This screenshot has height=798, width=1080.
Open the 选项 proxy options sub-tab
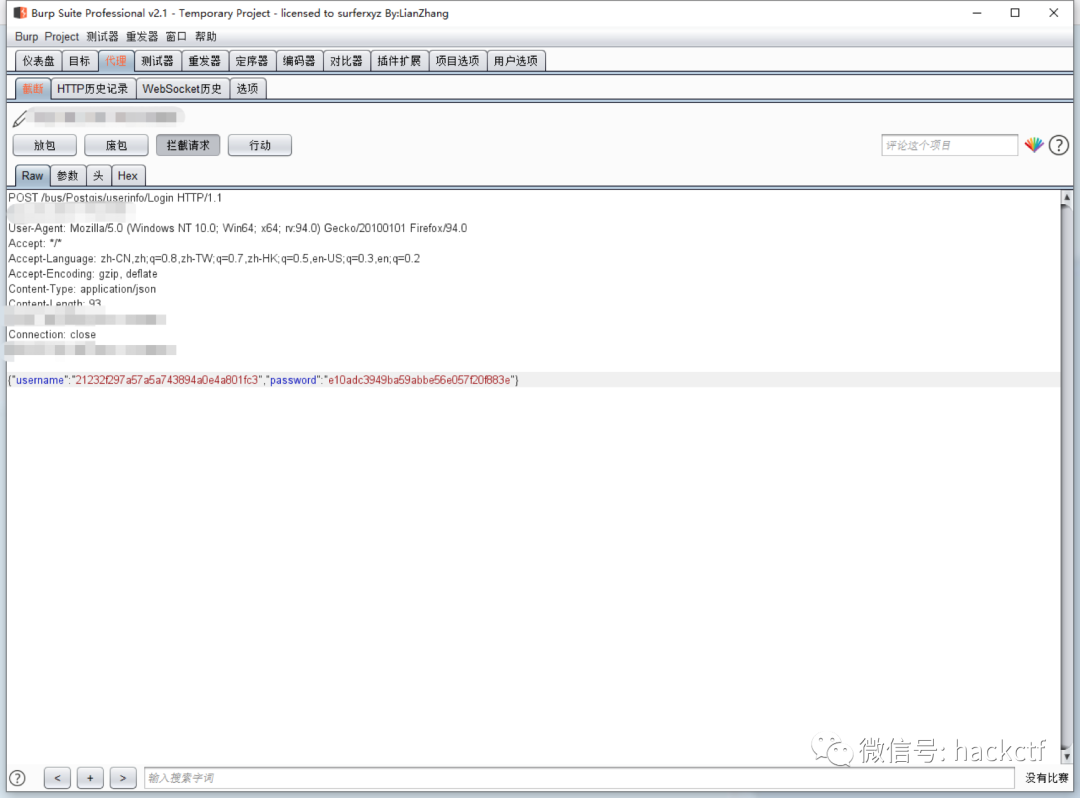pyautogui.click(x=248, y=89)
